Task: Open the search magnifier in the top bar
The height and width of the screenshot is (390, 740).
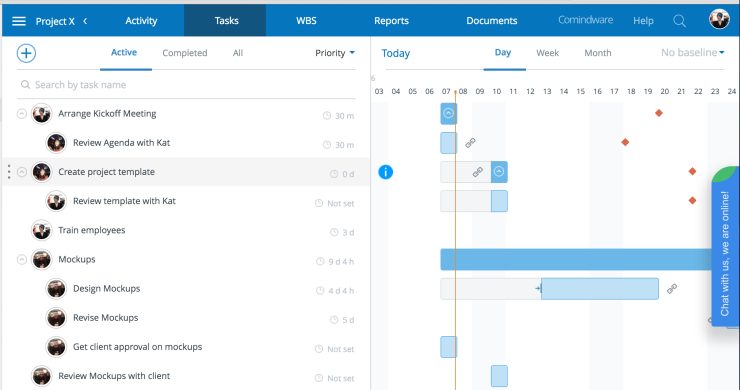Action: click(x=680, y=21)
